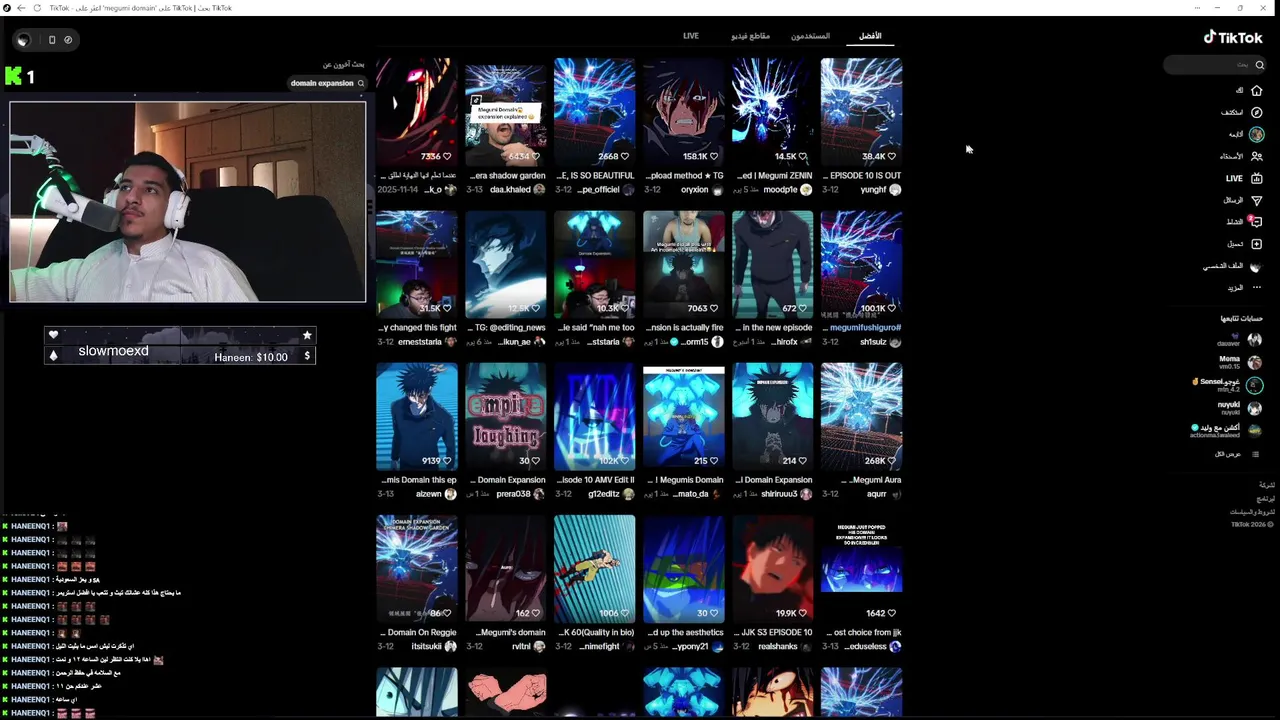The image size is (1280, 720).
Task: Open the Messages paper-plane sidebar icon
Action: 1256,200
